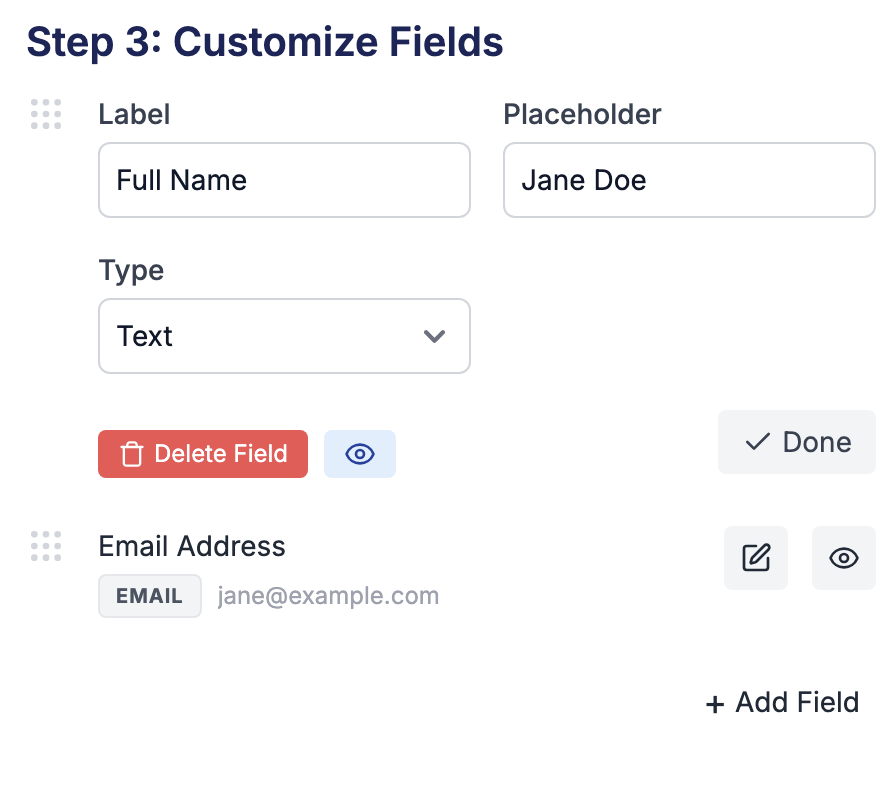Click the EMAIL type badge

click(149, 595)
